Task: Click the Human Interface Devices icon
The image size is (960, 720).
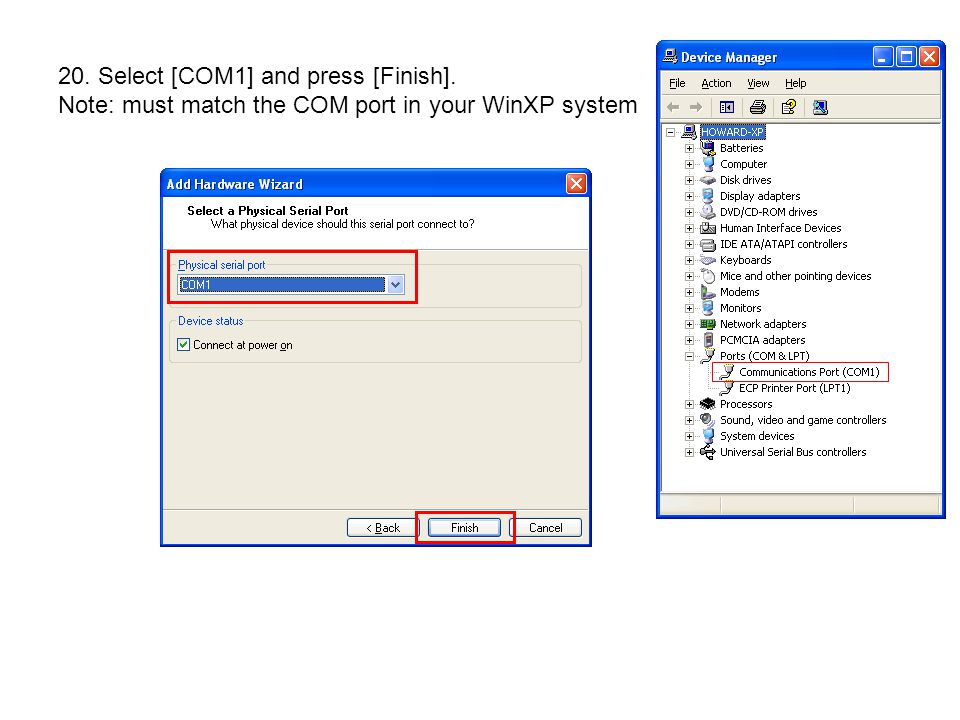Action: pos(708,228)
